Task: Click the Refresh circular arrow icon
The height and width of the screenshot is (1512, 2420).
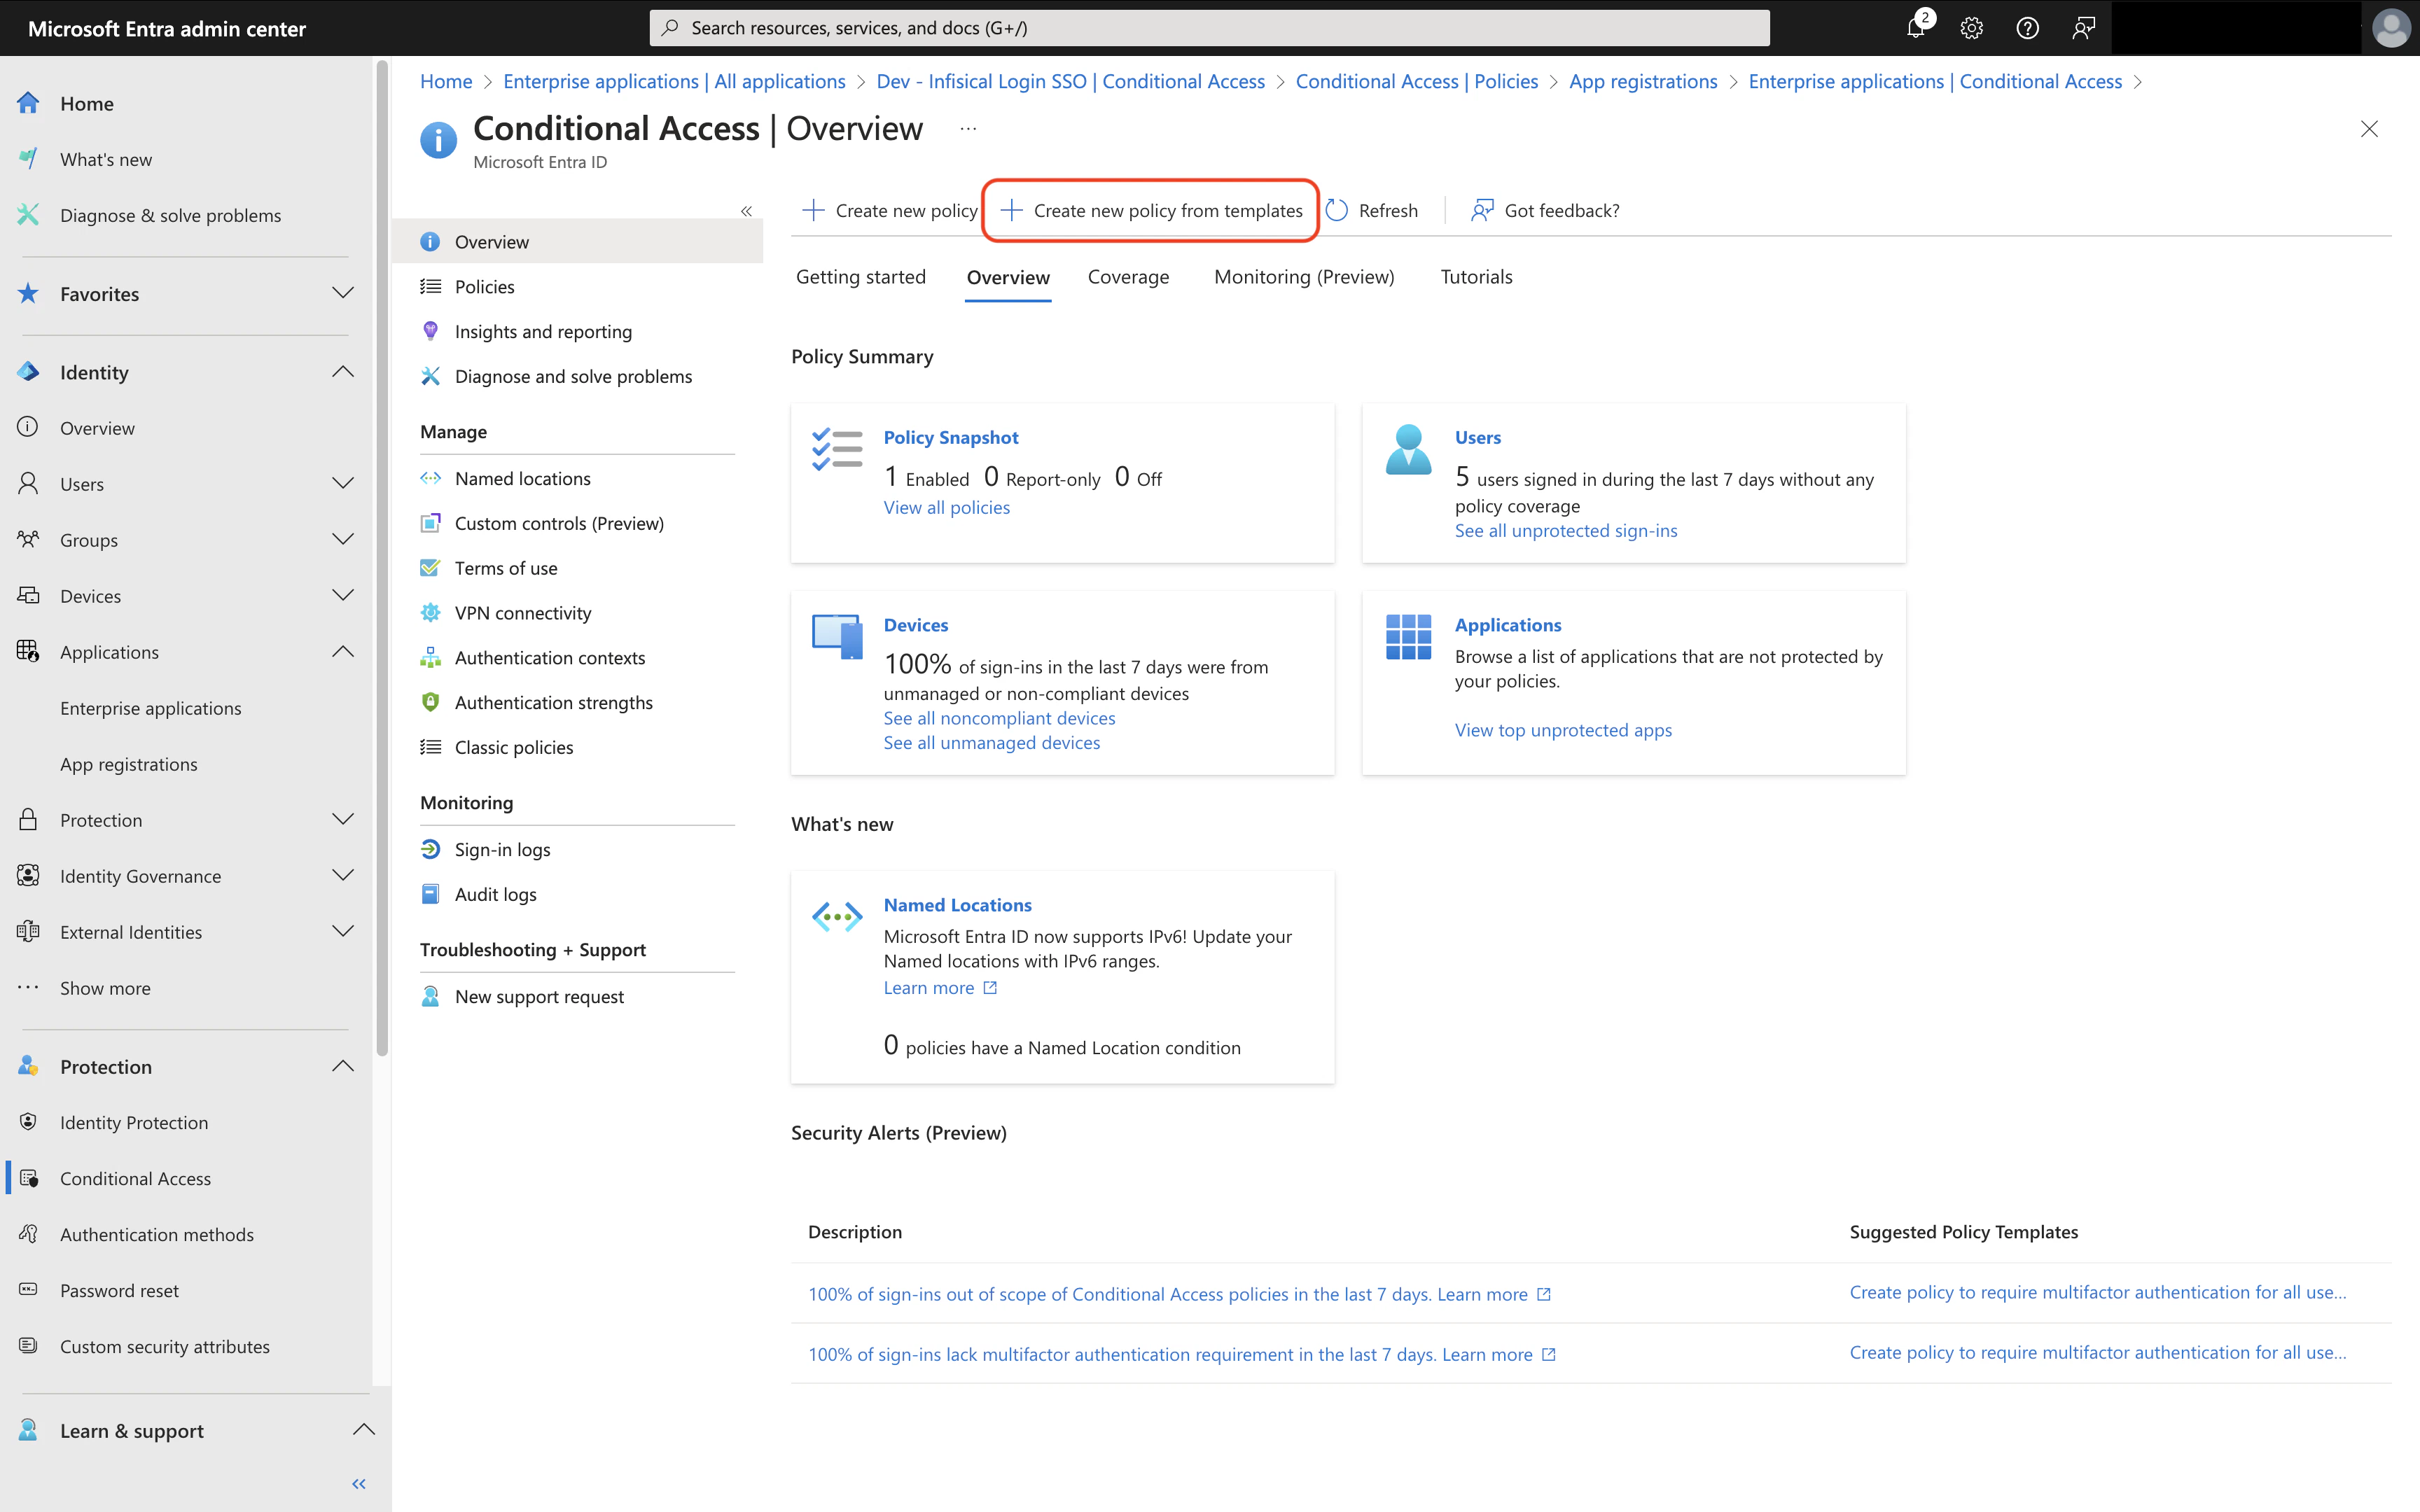Action: 1337,210
